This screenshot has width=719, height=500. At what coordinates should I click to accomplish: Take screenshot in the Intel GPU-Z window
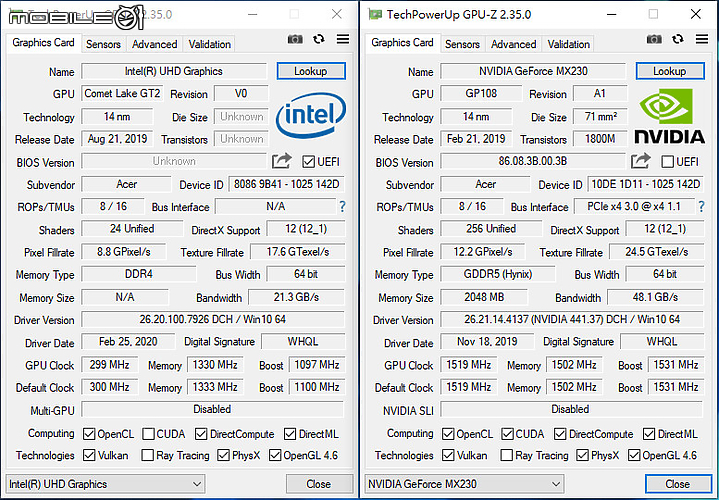[x=295, y=39]
